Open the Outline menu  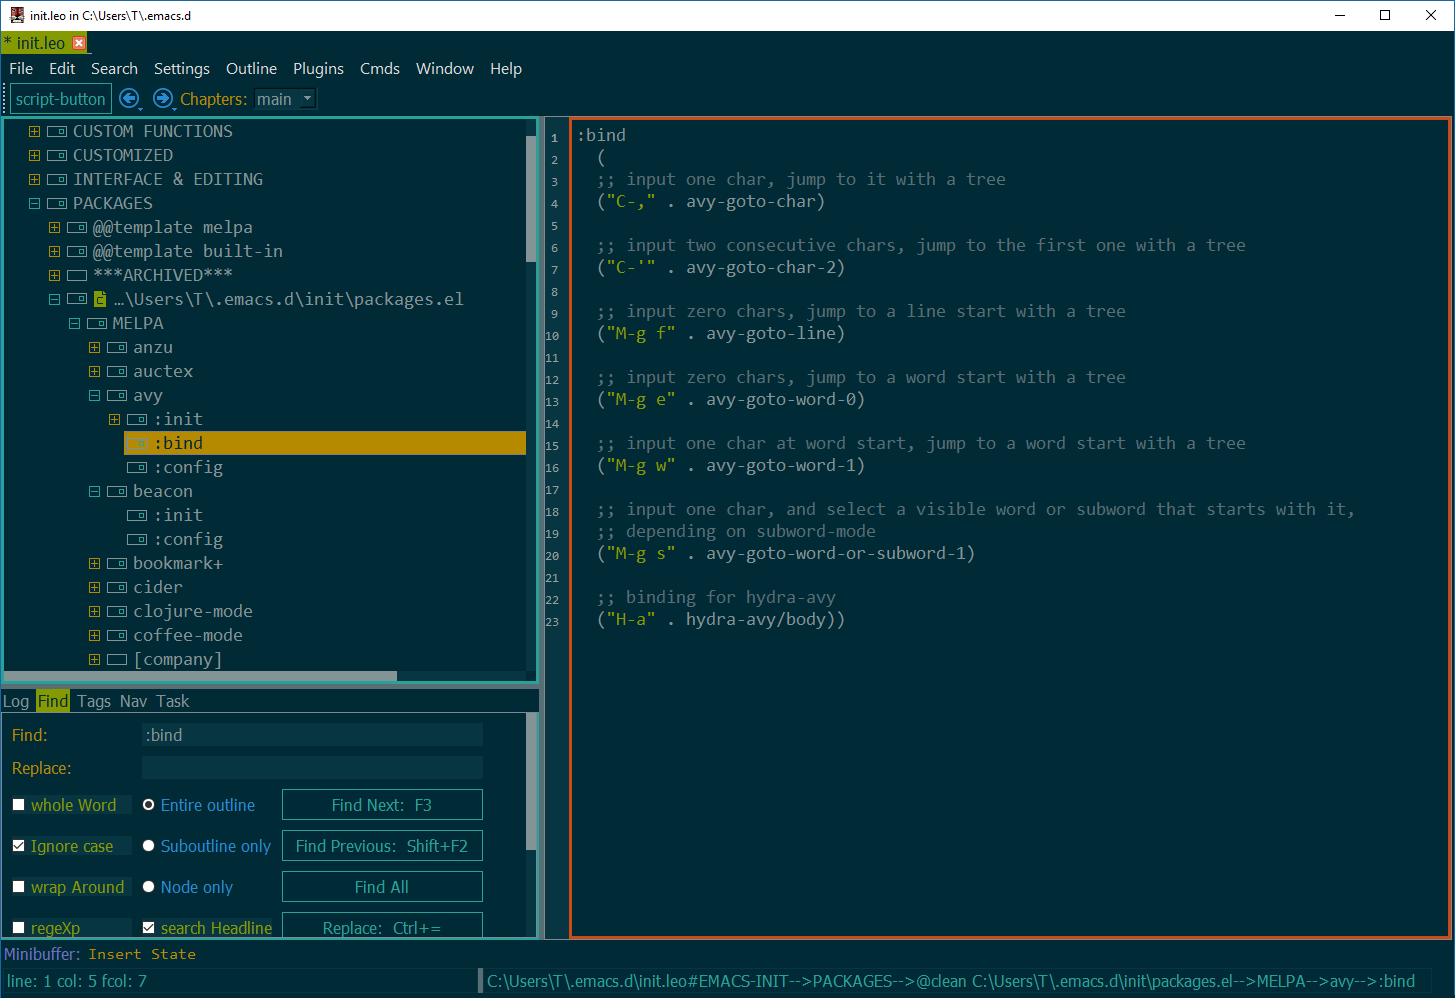(x=251, y=69)
